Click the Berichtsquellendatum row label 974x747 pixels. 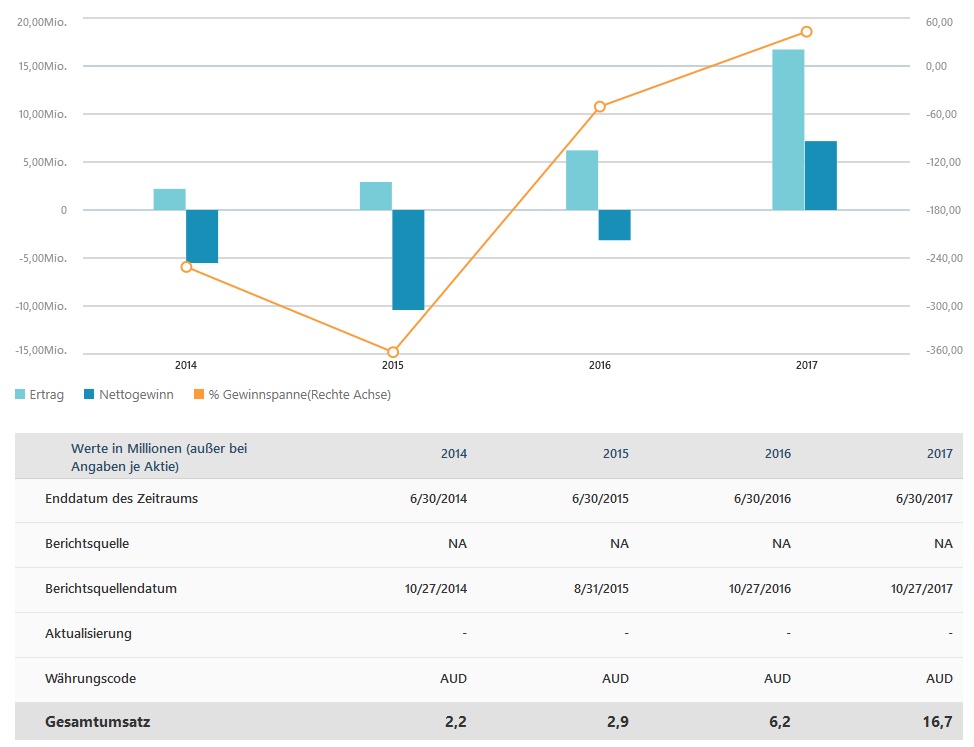tap(111, 588)
